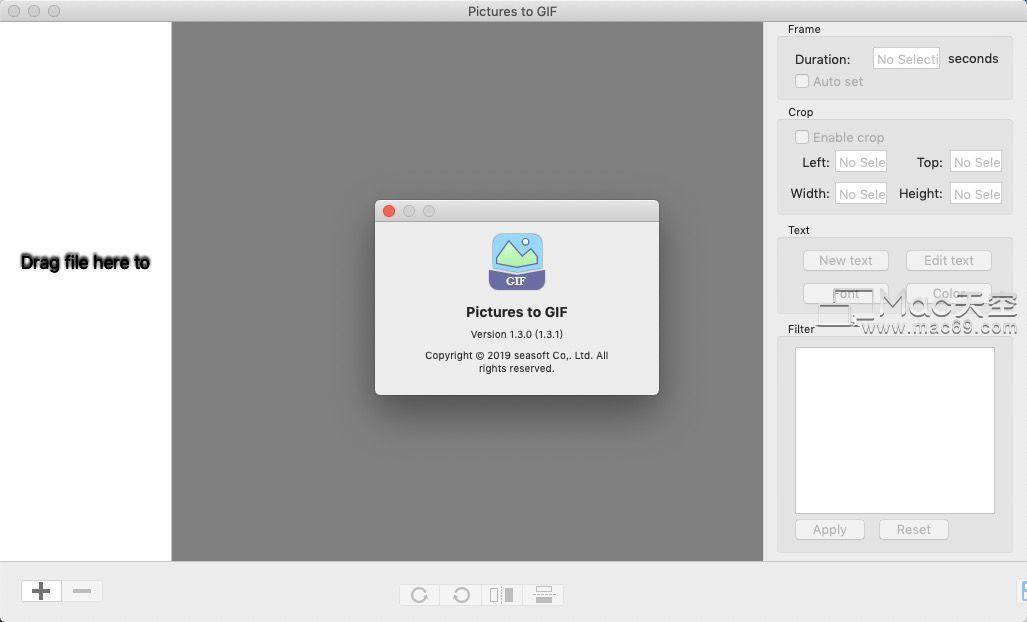Viewport: 1027px width, 622px height.
Task: Click inside the Filter list box
Action: (895, 430)
